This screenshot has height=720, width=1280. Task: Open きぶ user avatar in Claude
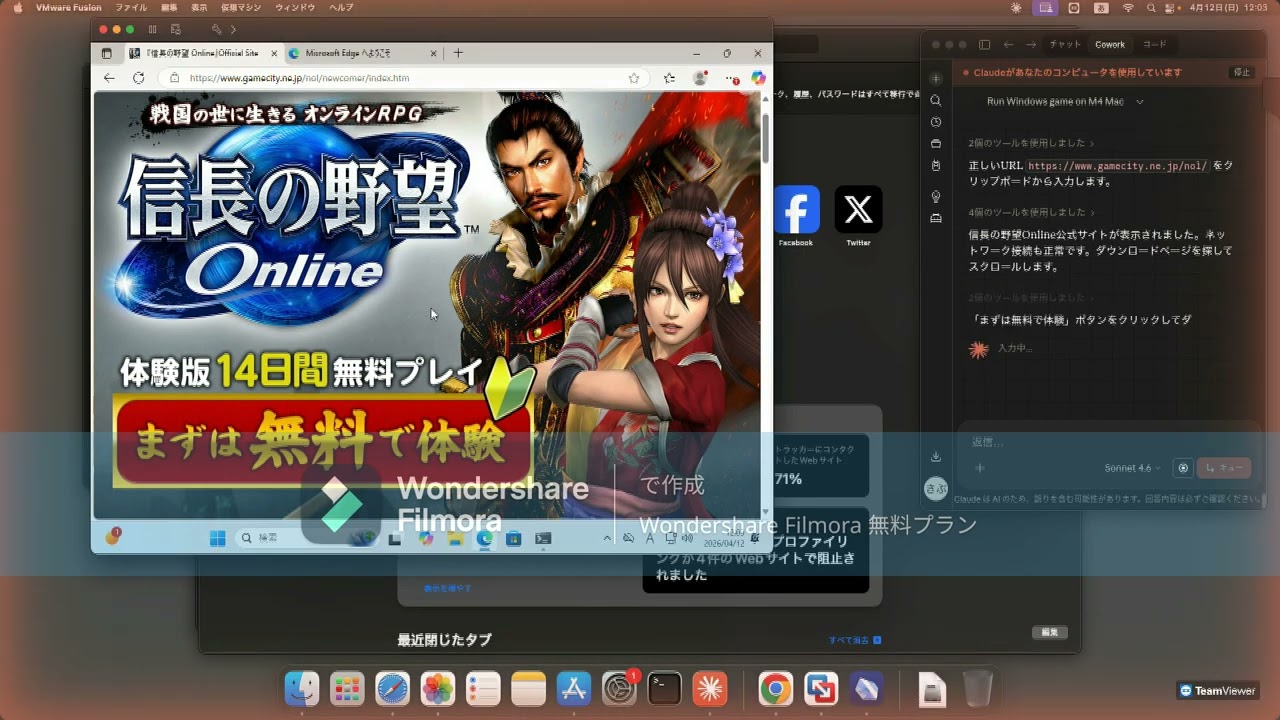(x=935, y=488)
